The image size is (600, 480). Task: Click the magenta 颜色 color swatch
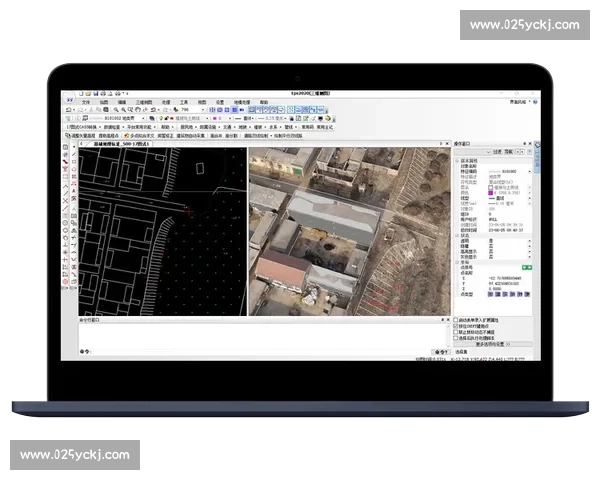click(x=491, y=191)
